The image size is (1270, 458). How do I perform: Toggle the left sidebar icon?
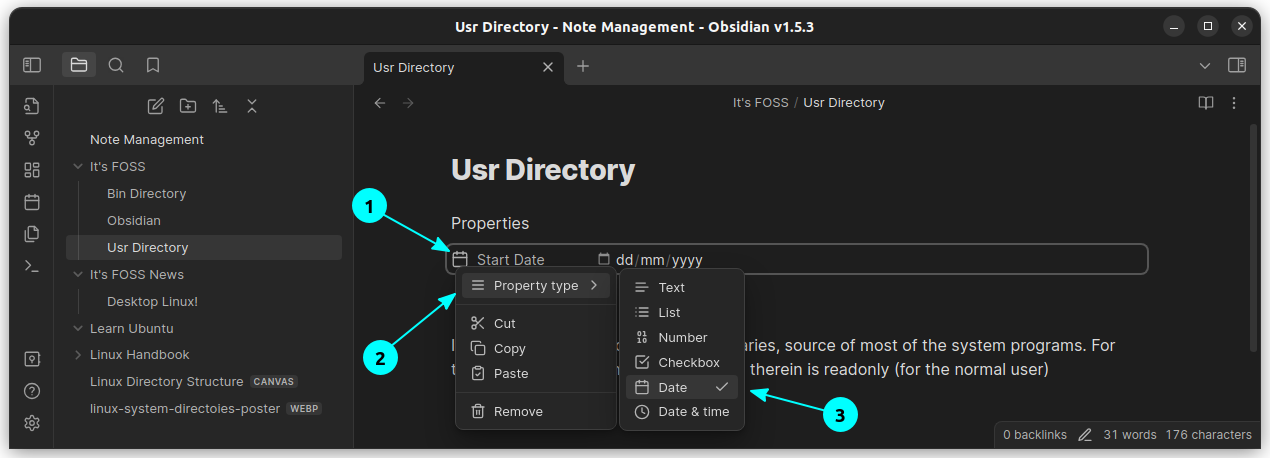32,65
